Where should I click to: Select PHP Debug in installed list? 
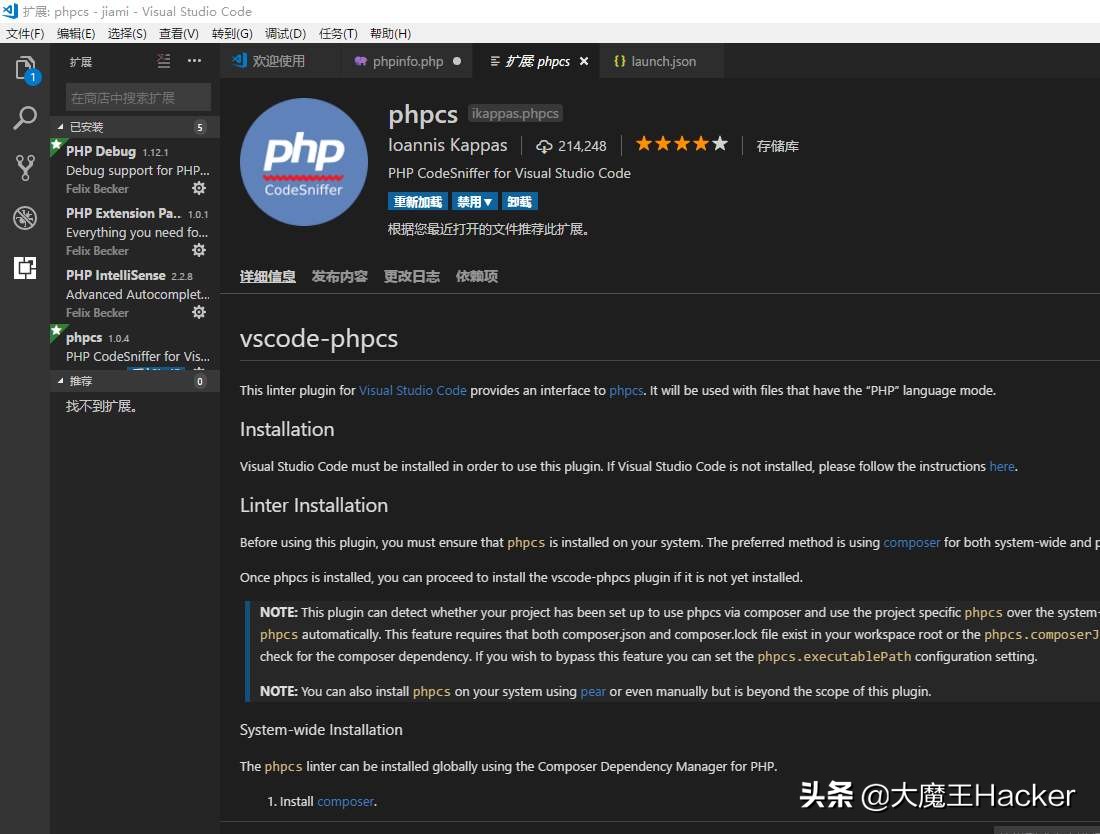tap(135, 170)
